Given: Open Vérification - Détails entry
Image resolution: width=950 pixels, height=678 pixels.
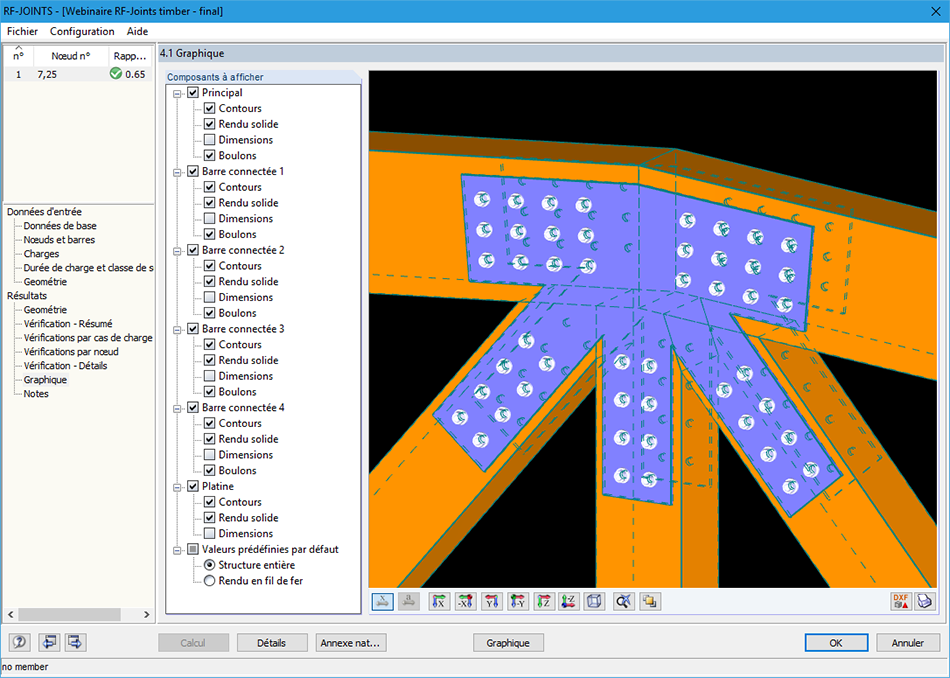Looking at the screenshot, I should (65, 366).
